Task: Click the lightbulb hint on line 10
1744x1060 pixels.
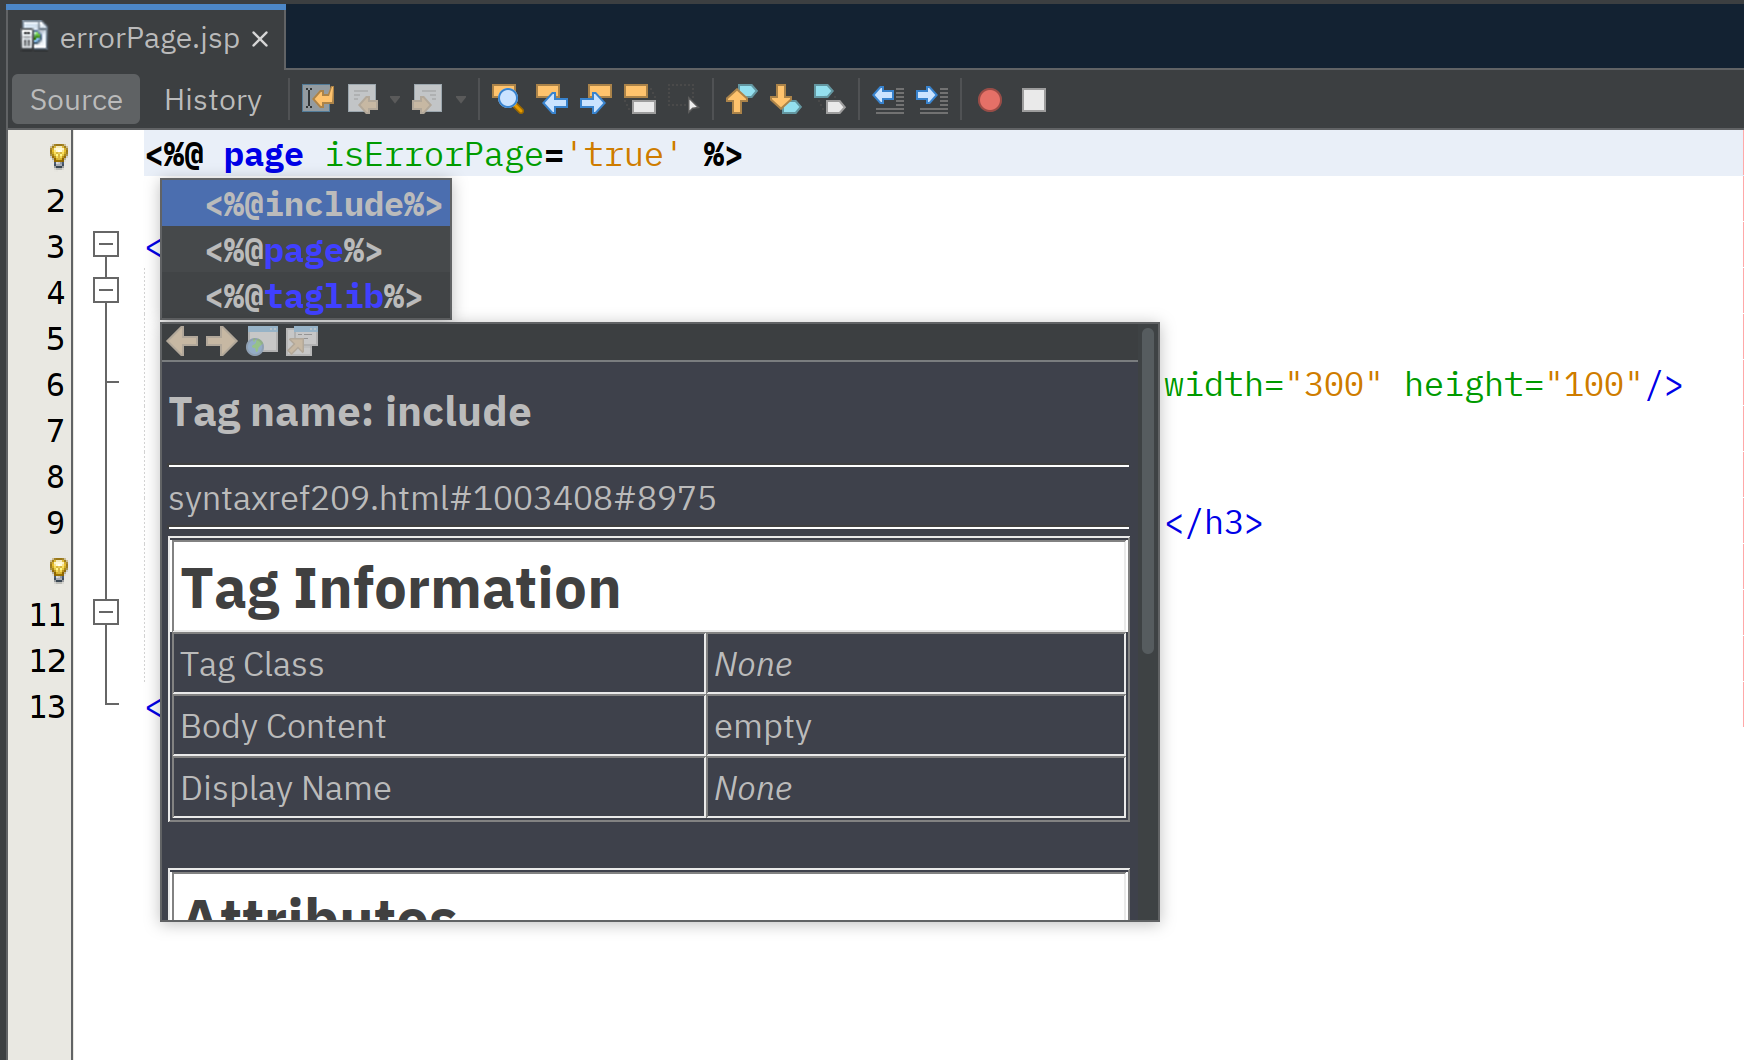Action: pos(58,569)
